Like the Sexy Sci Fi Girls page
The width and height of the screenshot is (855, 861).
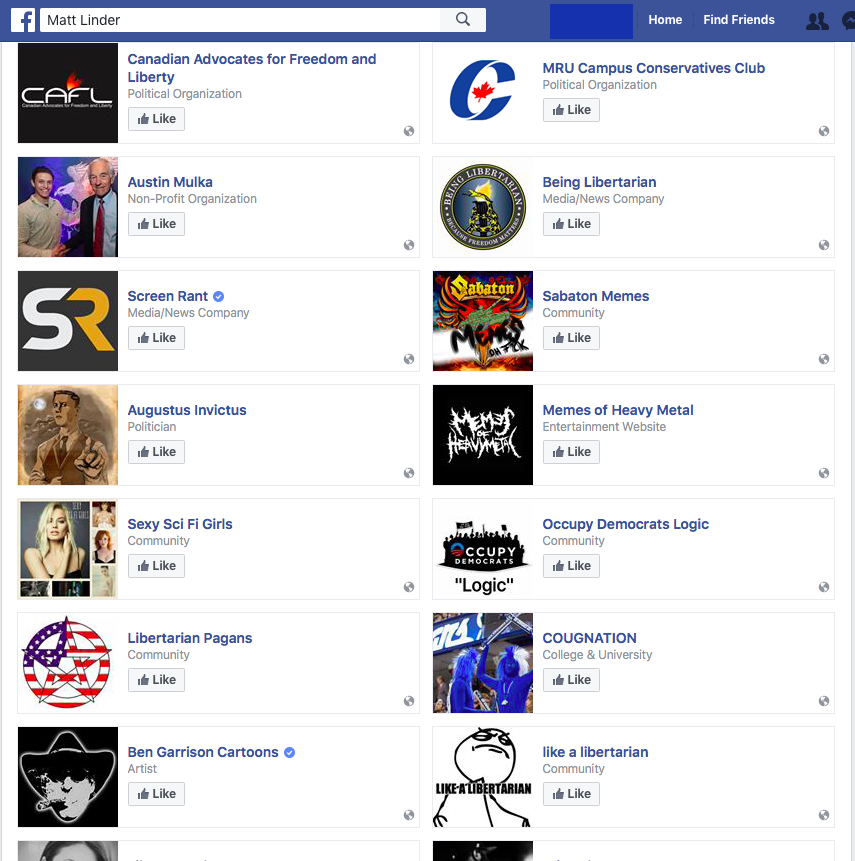point(157,566)
